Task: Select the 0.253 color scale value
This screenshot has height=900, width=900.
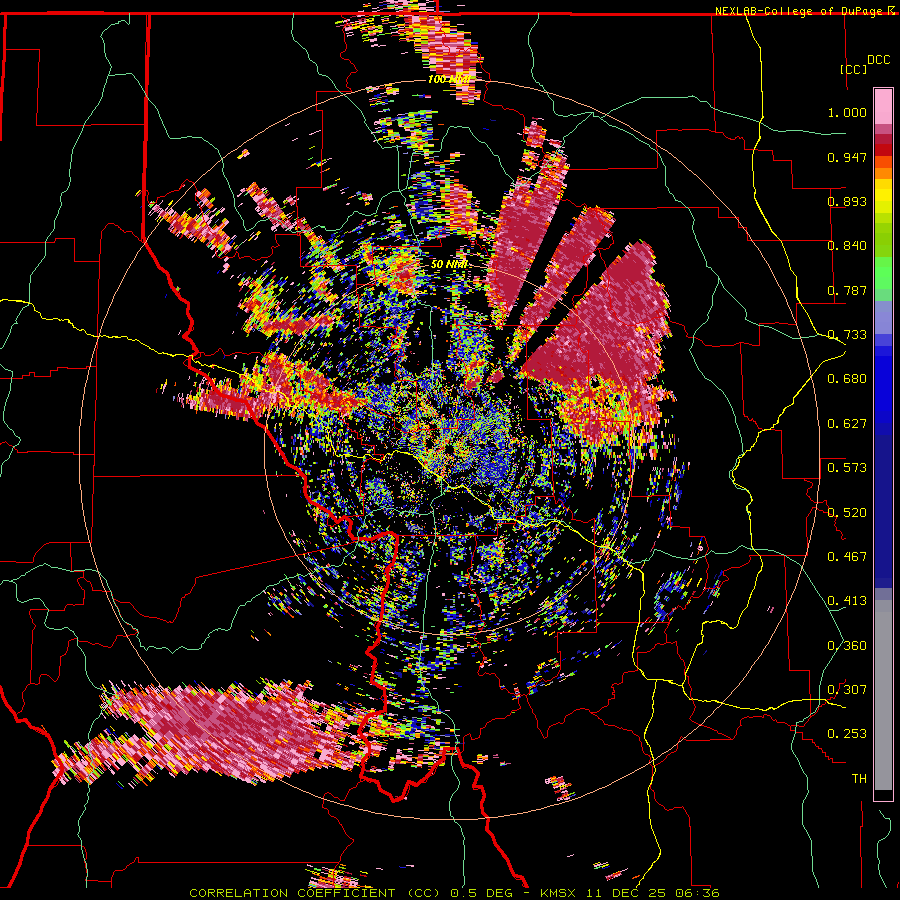Action: 847,734
